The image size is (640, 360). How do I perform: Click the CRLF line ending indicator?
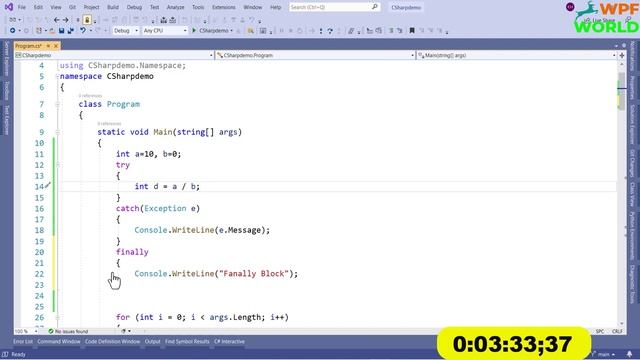click(x=617, y=331)
